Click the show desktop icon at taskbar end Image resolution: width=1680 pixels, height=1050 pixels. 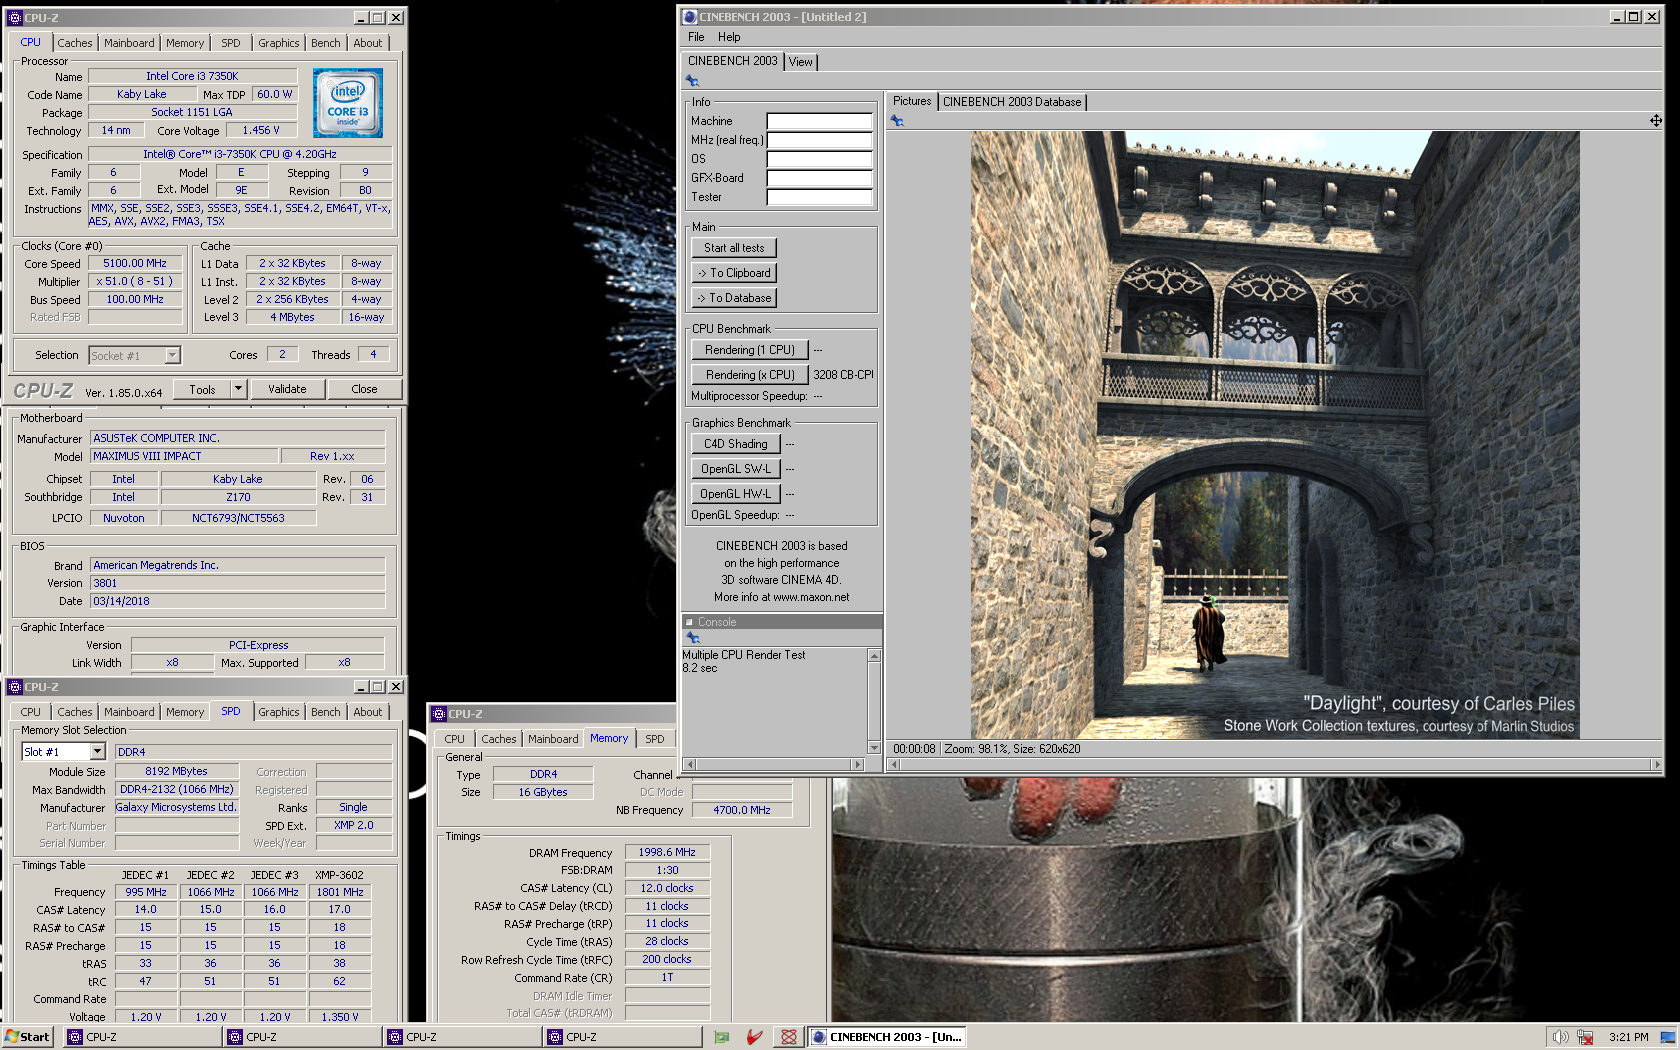click(x=1667, y=1037)
